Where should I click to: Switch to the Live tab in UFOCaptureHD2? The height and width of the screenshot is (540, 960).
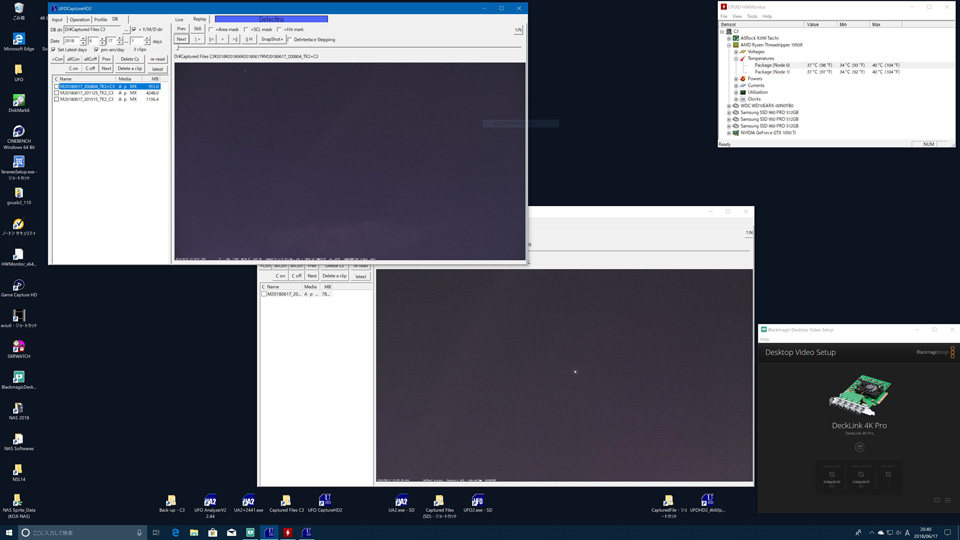tap(179, 20)
